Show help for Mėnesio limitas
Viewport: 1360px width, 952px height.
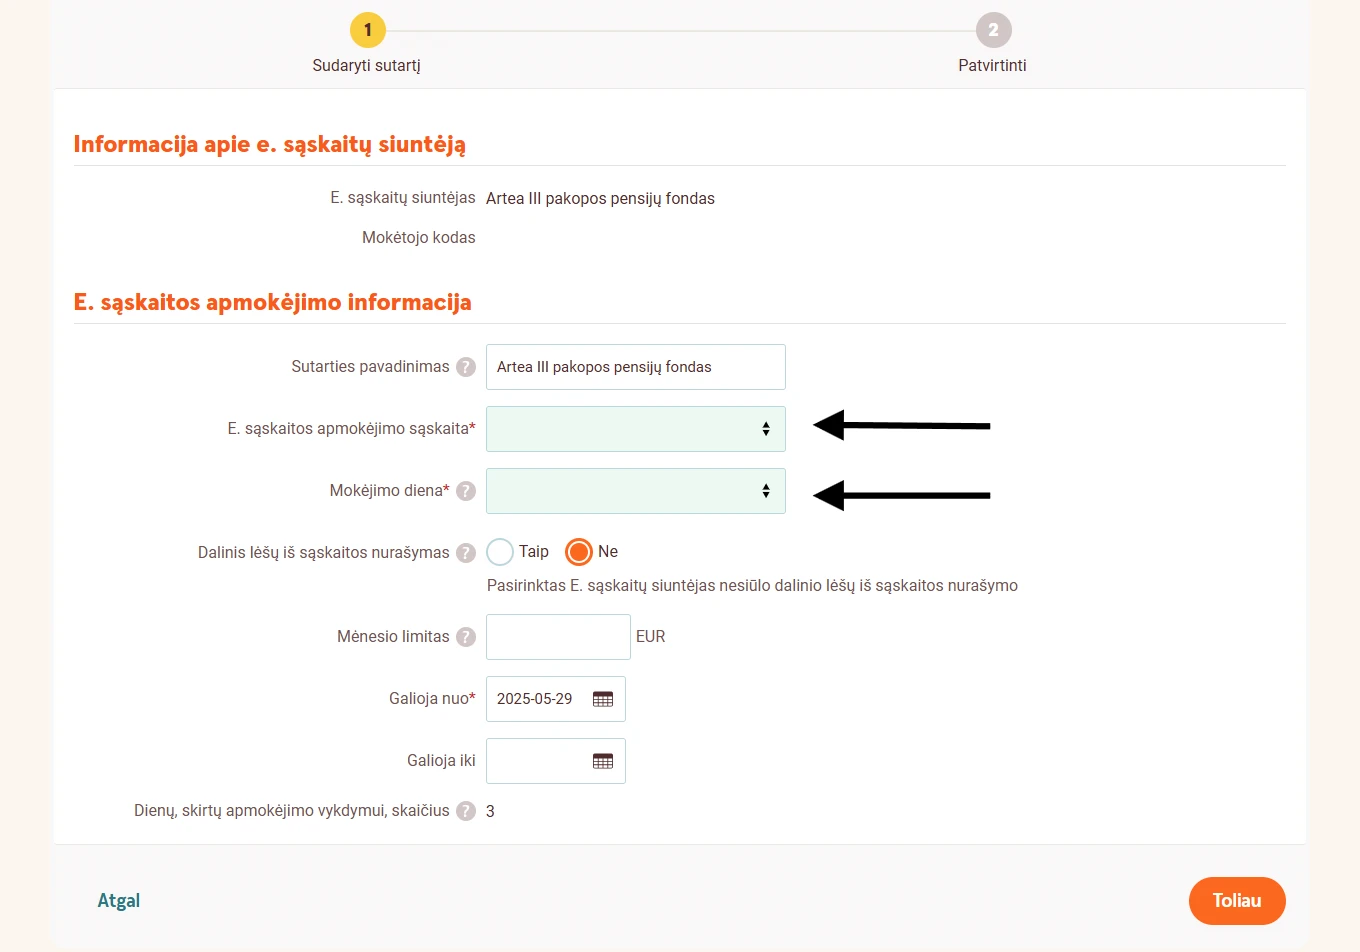(466, 637)
